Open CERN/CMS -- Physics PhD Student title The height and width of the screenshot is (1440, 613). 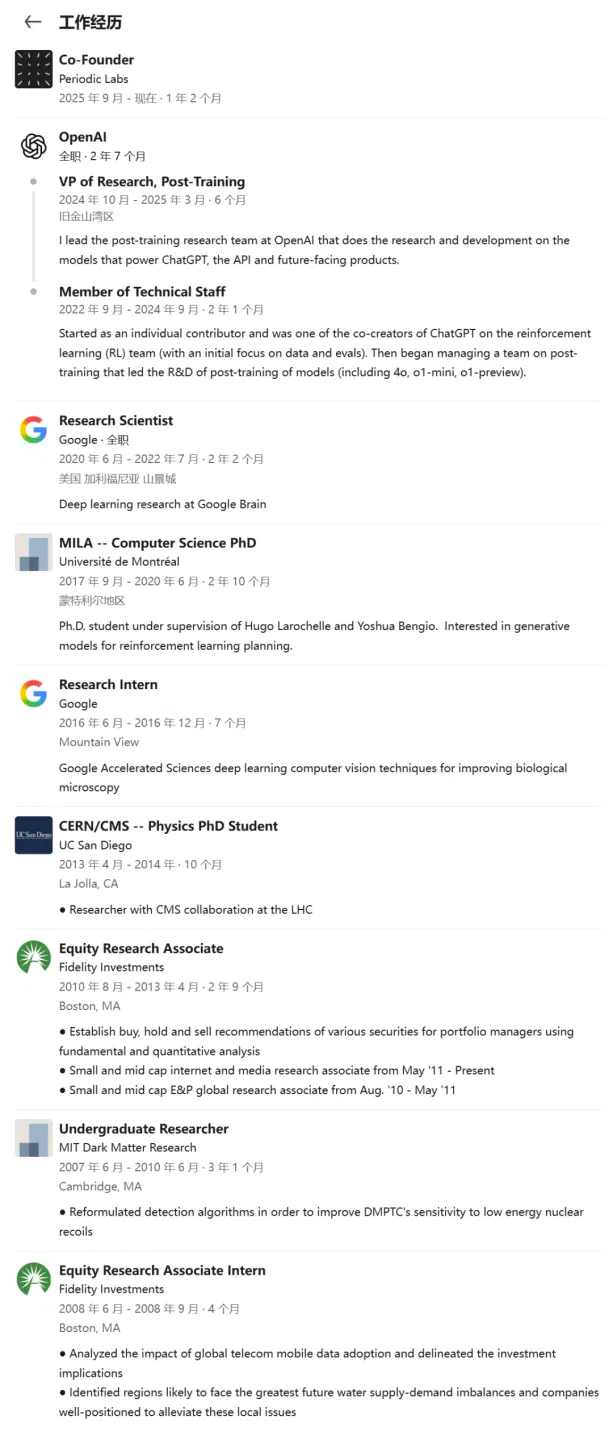[x=168, y=826]
